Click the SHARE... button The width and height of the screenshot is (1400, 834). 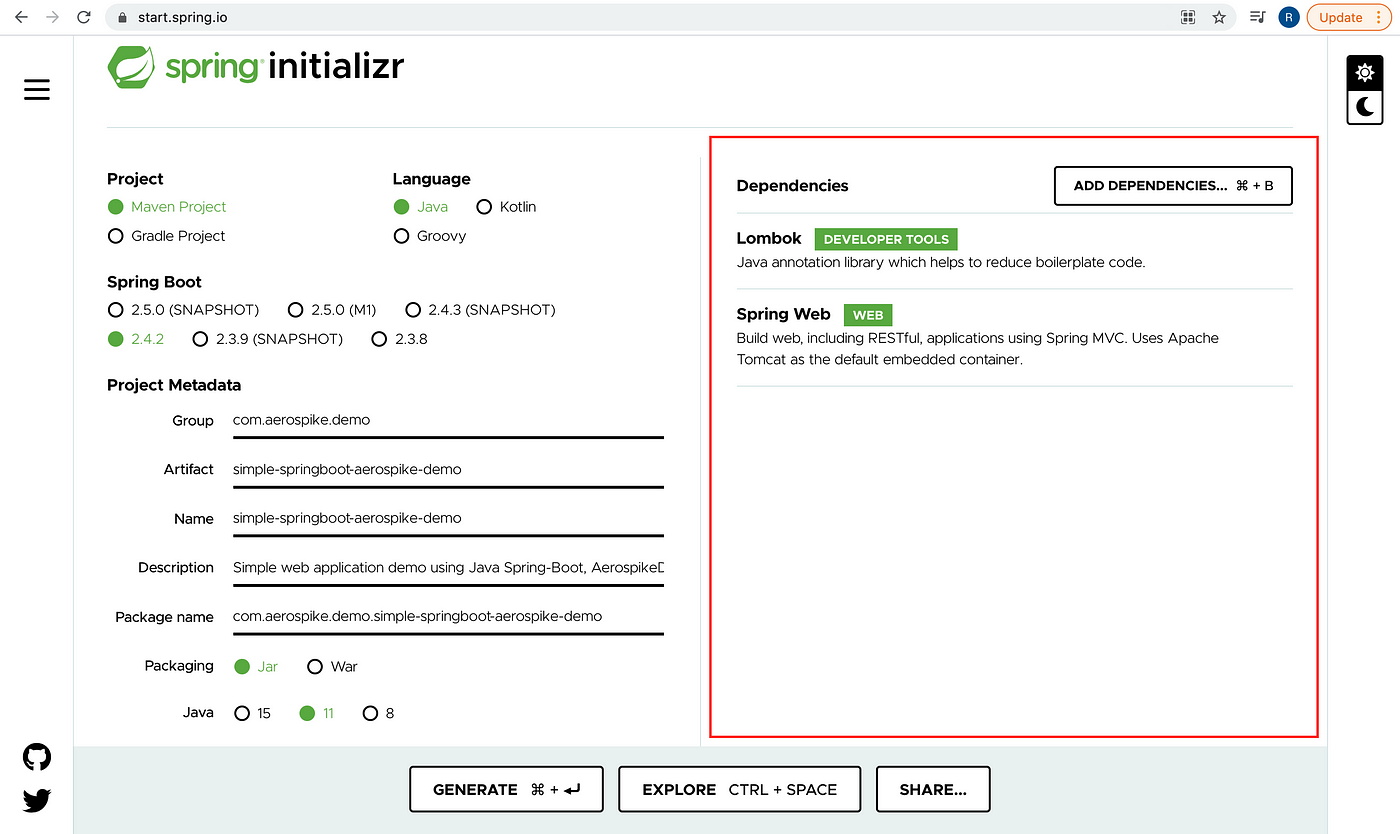coord(933,789)
